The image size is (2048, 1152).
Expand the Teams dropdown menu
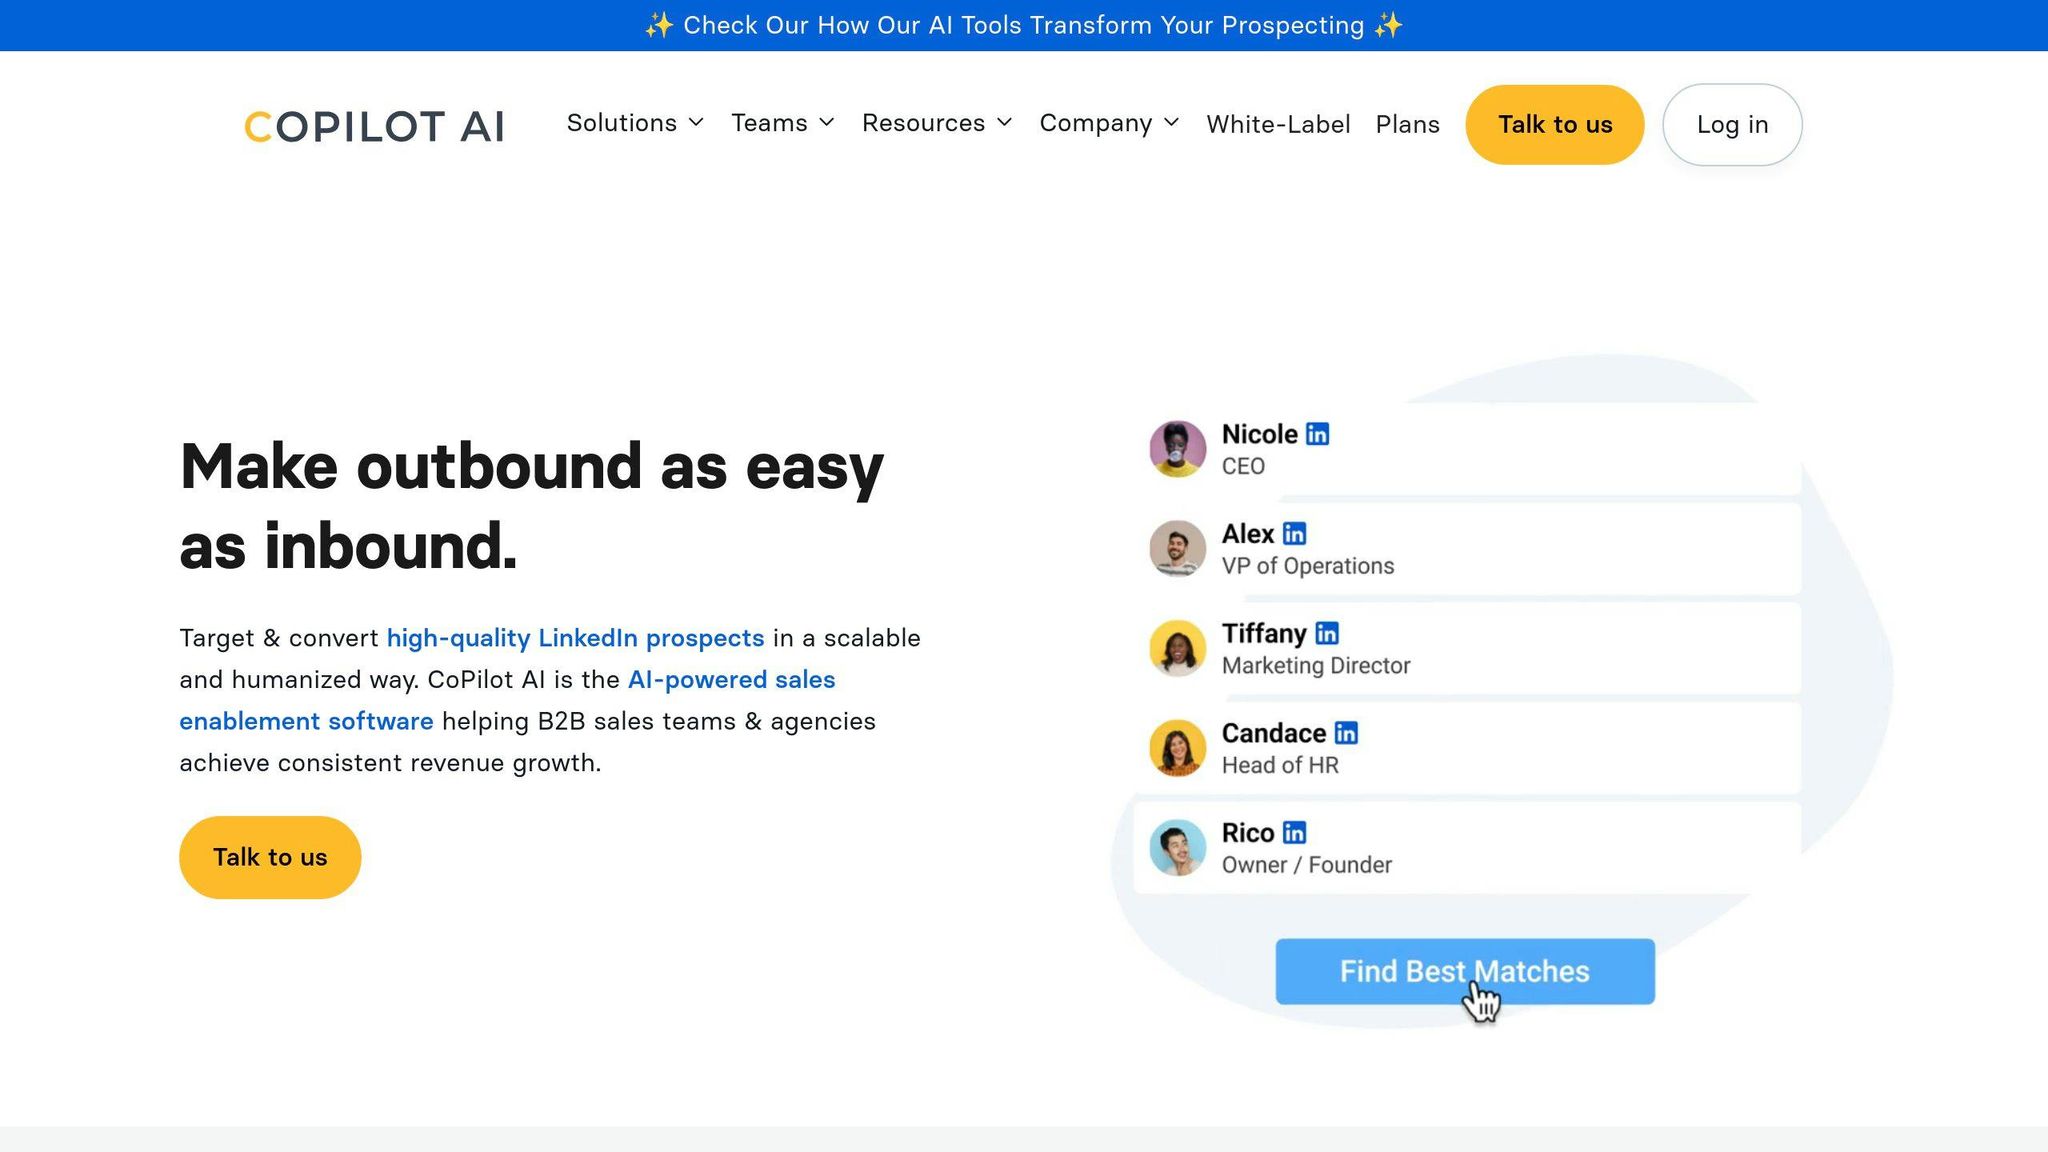pyautogui.click(x=782, y=123)
